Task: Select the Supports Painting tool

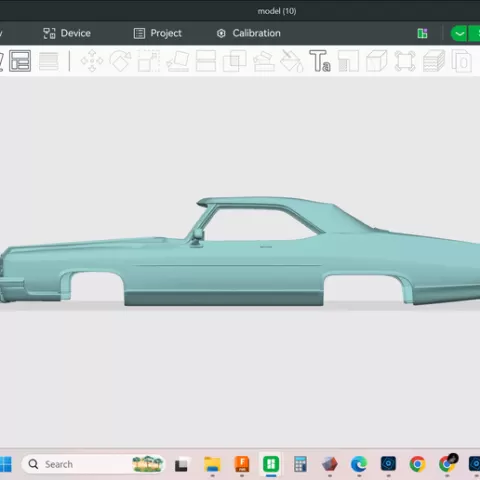Action: [264, 61]
